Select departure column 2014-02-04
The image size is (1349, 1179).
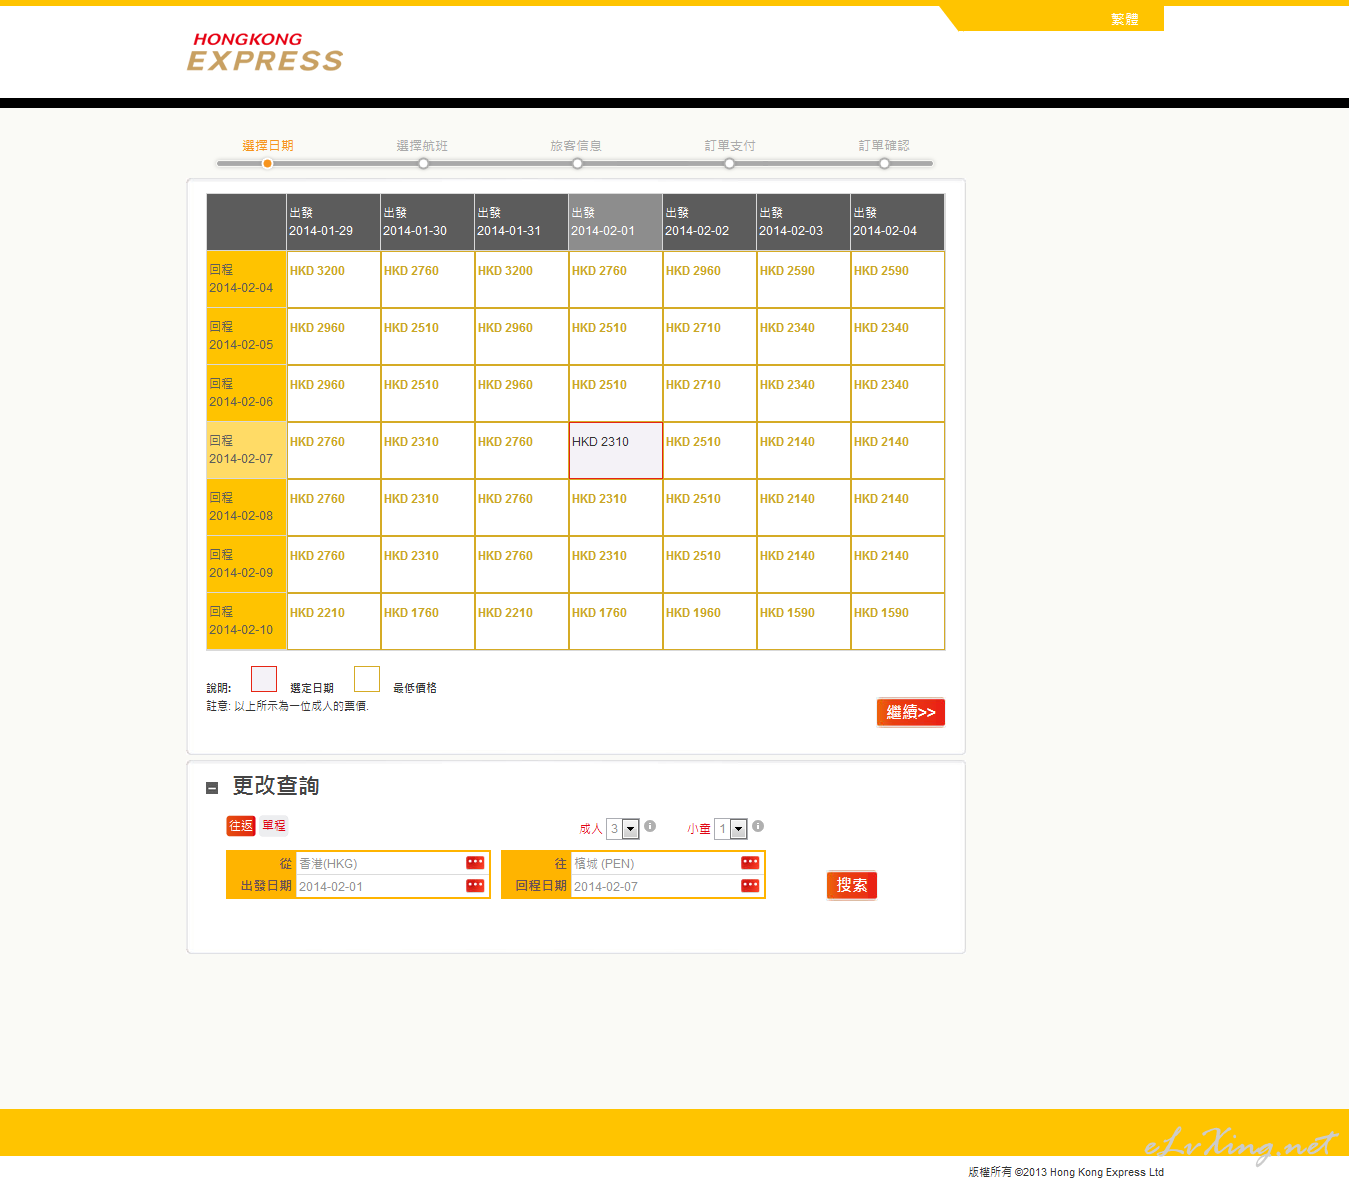point(897,222)
